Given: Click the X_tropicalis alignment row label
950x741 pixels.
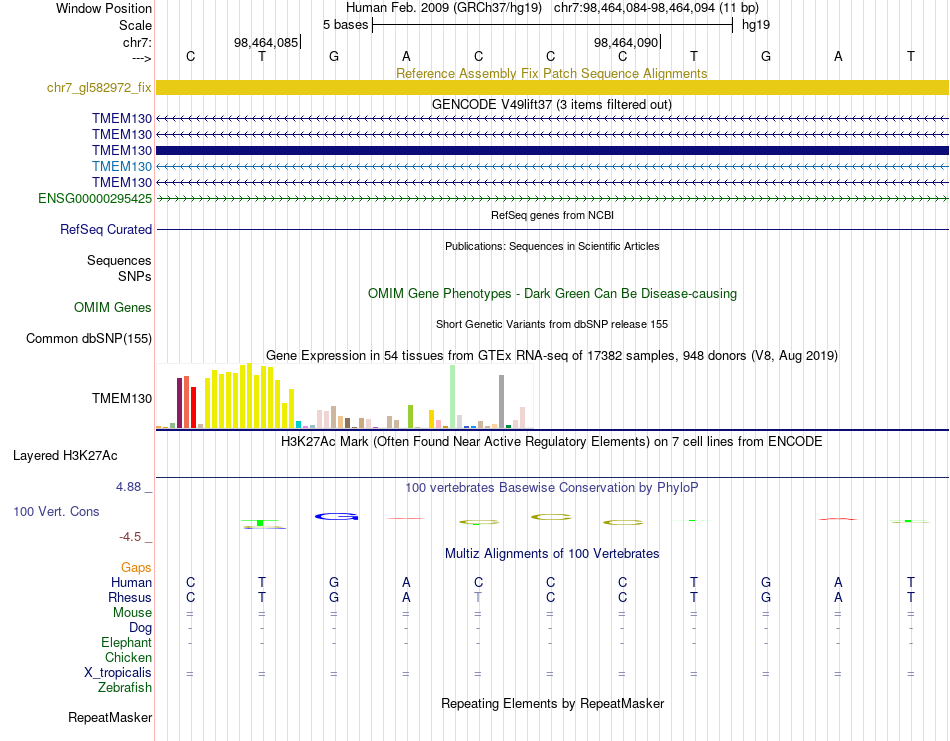Looking at the screenshot, I should tap(118, 673).
